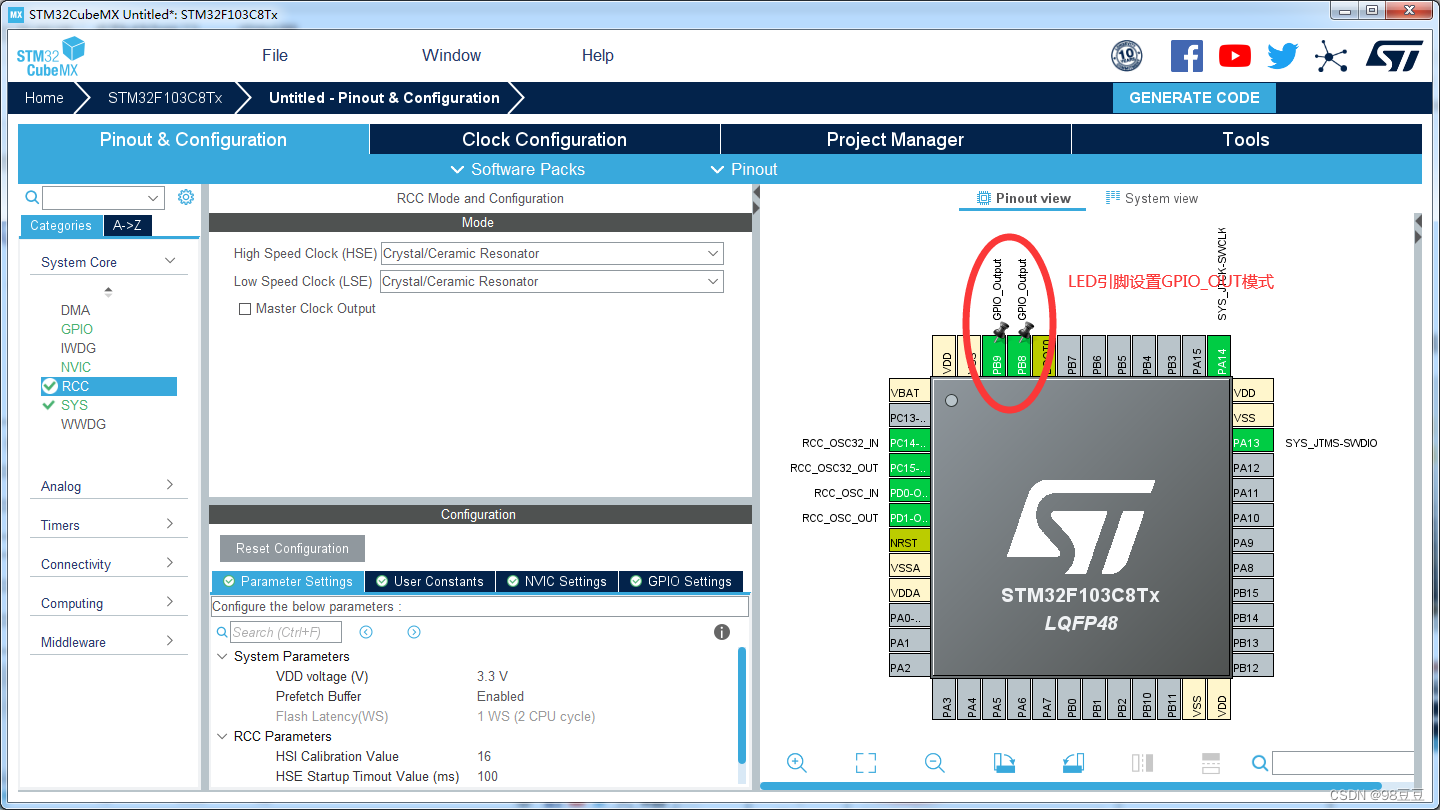Image resolution: width=1440 pixels, height=810 pixels.
Task: Collapse the System Parameters section
Action: (222, 657)
